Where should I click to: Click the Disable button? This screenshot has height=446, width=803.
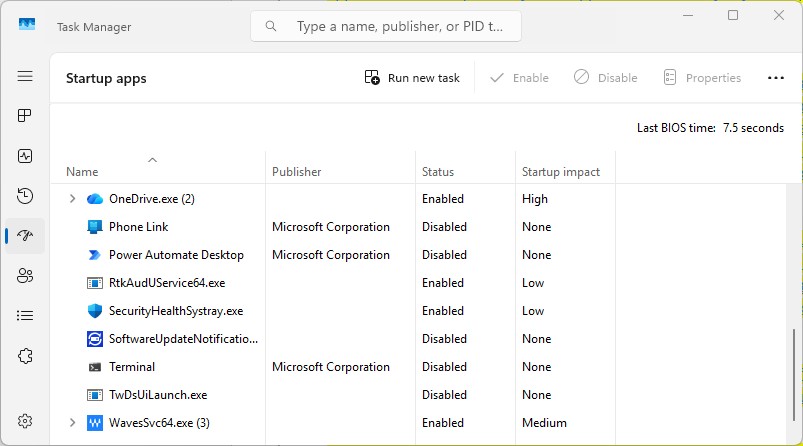606,78
